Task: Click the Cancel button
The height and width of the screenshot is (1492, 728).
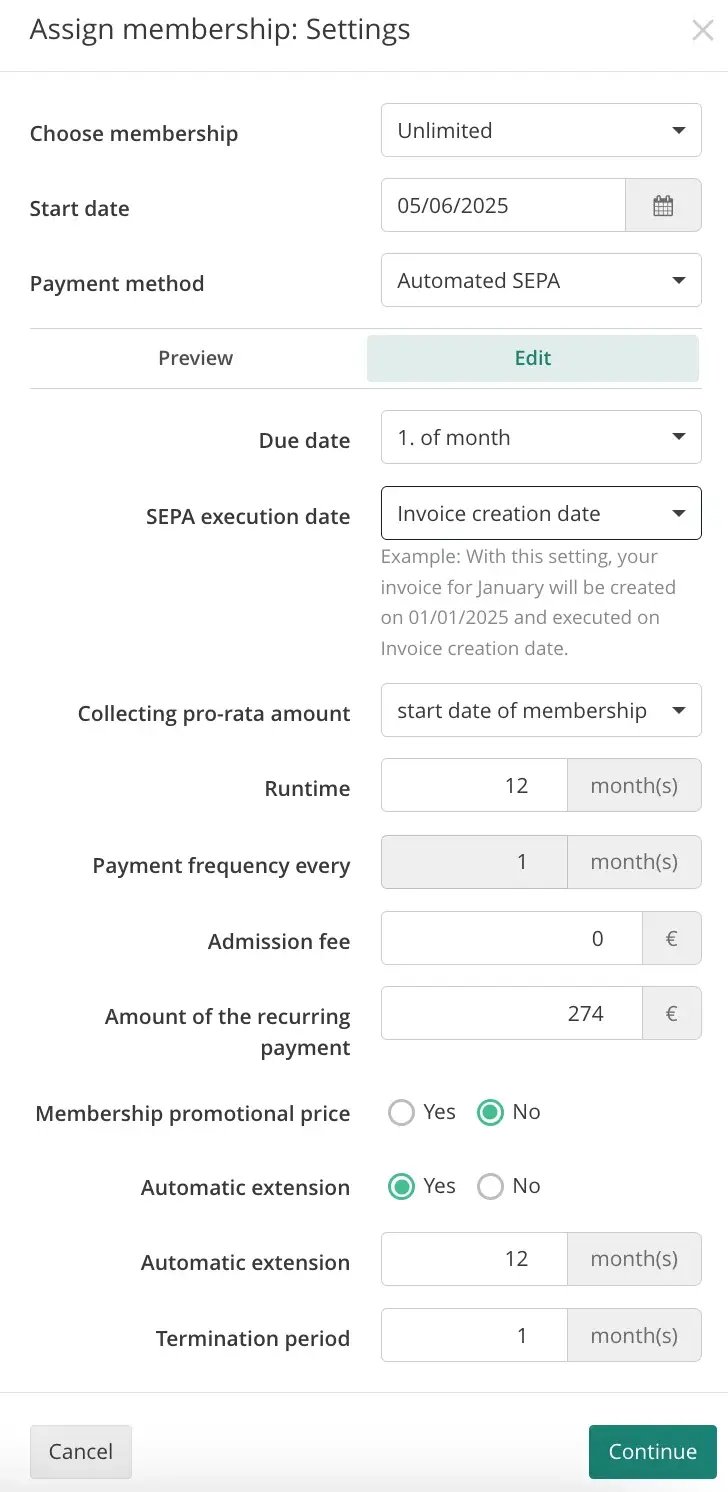Action: coord(81,1452)
